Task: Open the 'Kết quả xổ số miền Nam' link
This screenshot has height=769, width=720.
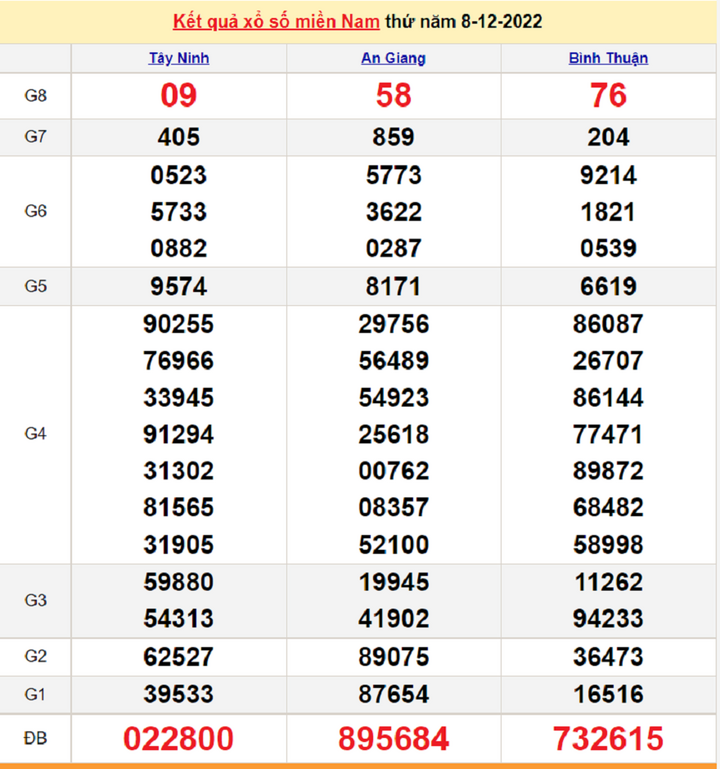Action: 276,22
